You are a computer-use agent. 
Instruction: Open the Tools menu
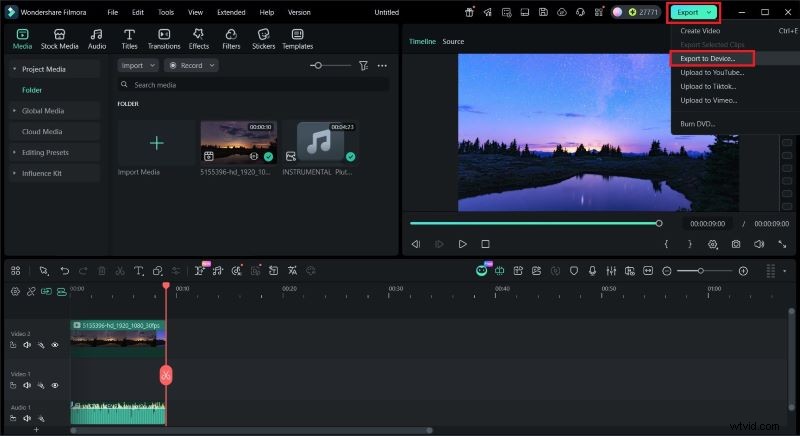(x=165, y=12)
